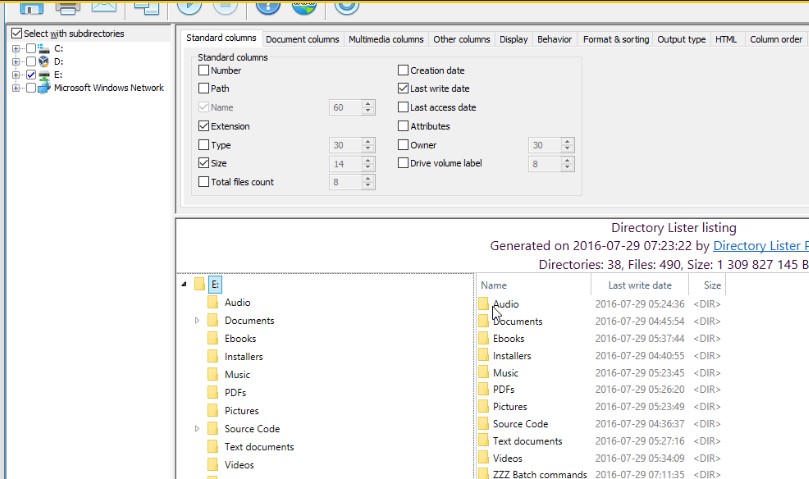The image size is (809, 479).
Task: Click the globe website toolbar icon
Action: tap(304, 7)
